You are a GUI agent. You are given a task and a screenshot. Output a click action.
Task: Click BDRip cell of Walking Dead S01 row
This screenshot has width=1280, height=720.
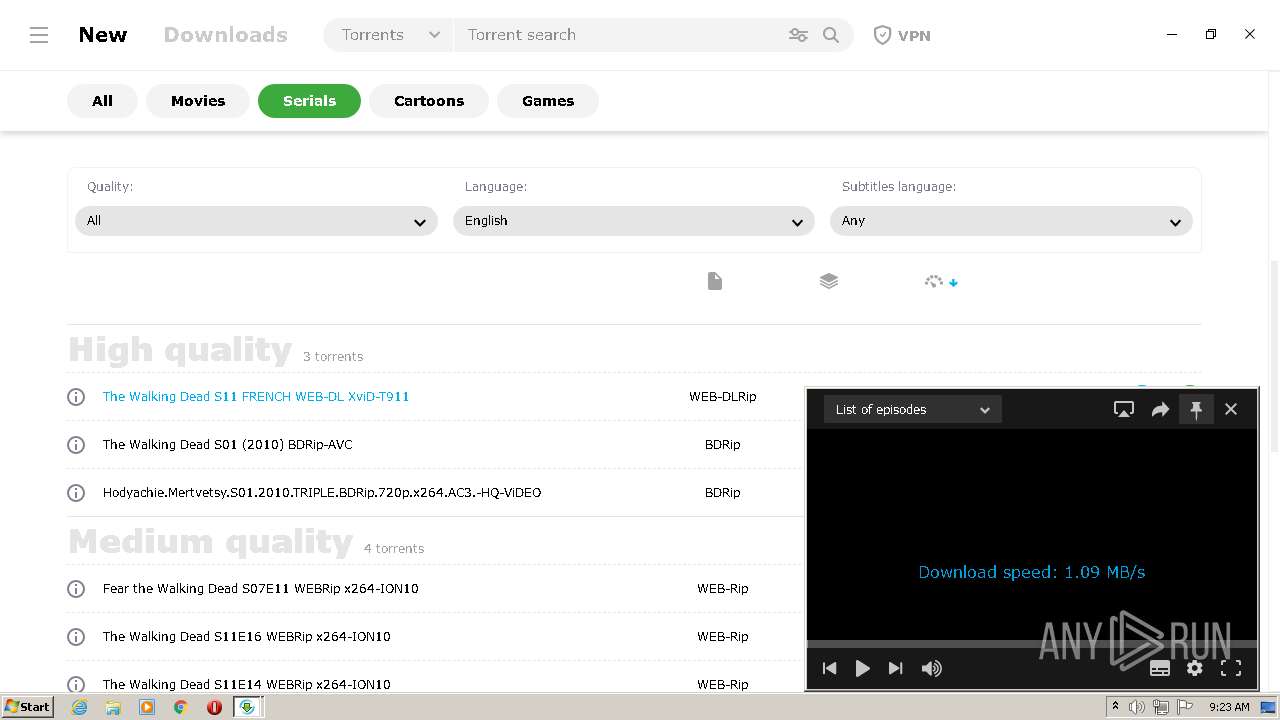tap(722, 445)
